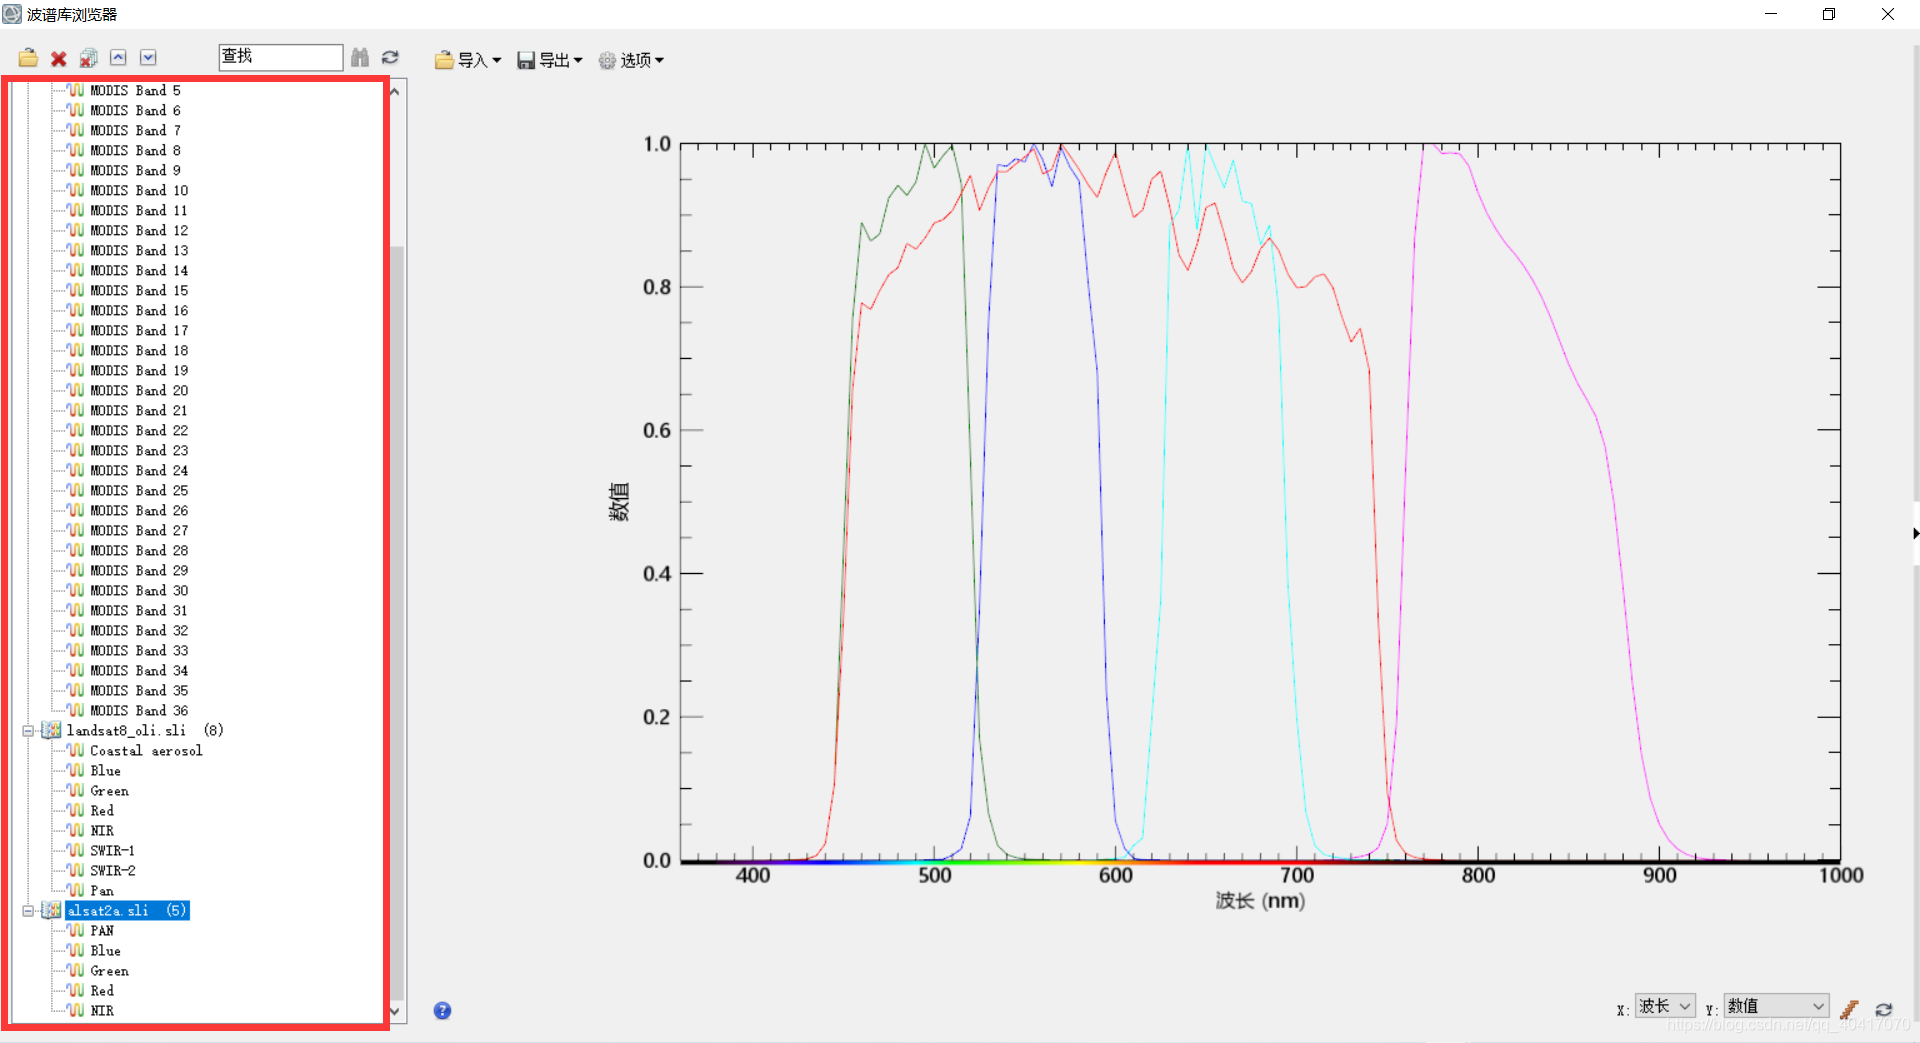1920x1043 pixels.
Task: Click the landsat8_oli.sli library icon
Action: (x=52, y=730)
